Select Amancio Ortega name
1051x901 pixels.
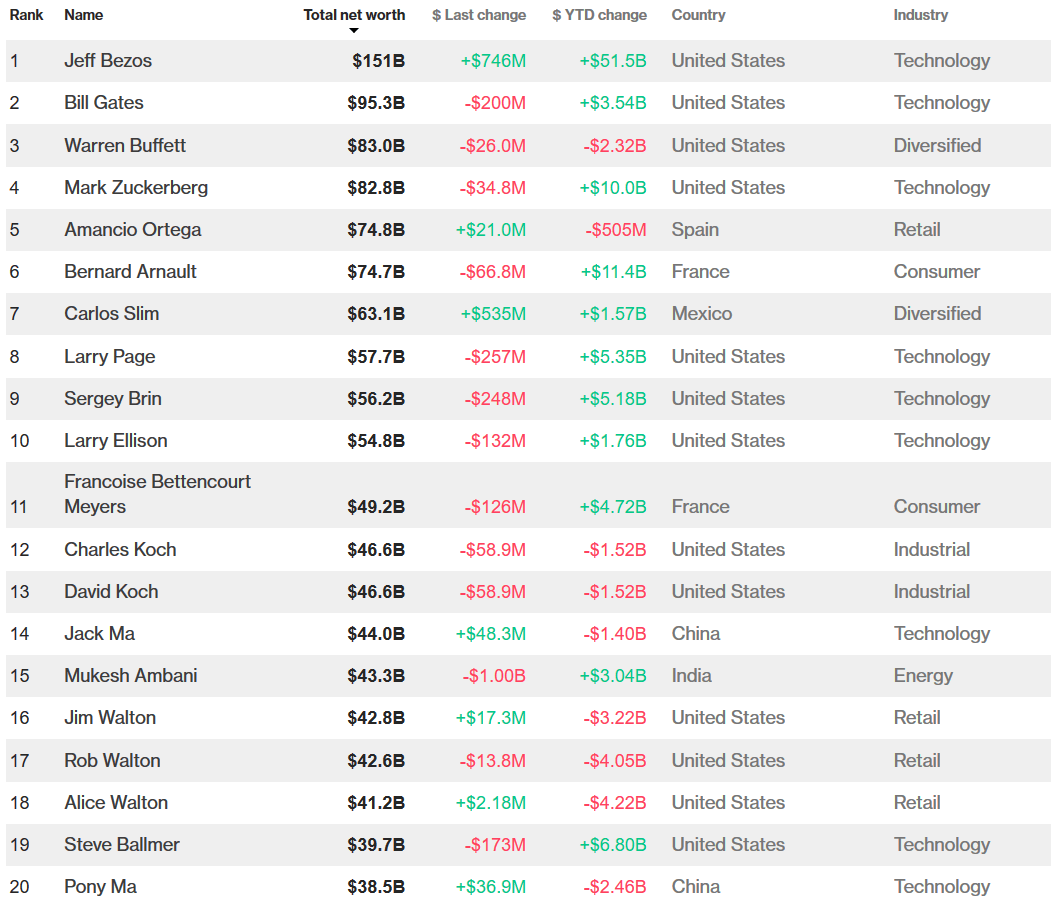point(133,230)
